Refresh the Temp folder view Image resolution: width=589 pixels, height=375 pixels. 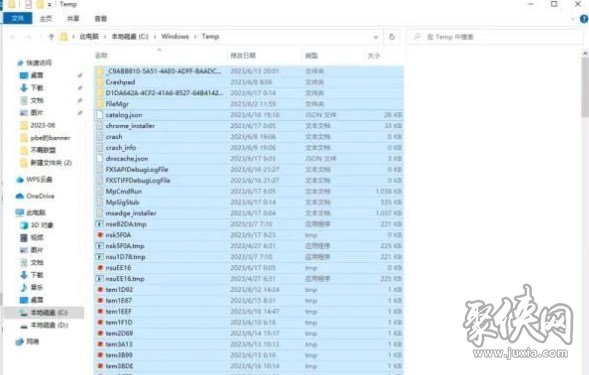pos(392,37)
